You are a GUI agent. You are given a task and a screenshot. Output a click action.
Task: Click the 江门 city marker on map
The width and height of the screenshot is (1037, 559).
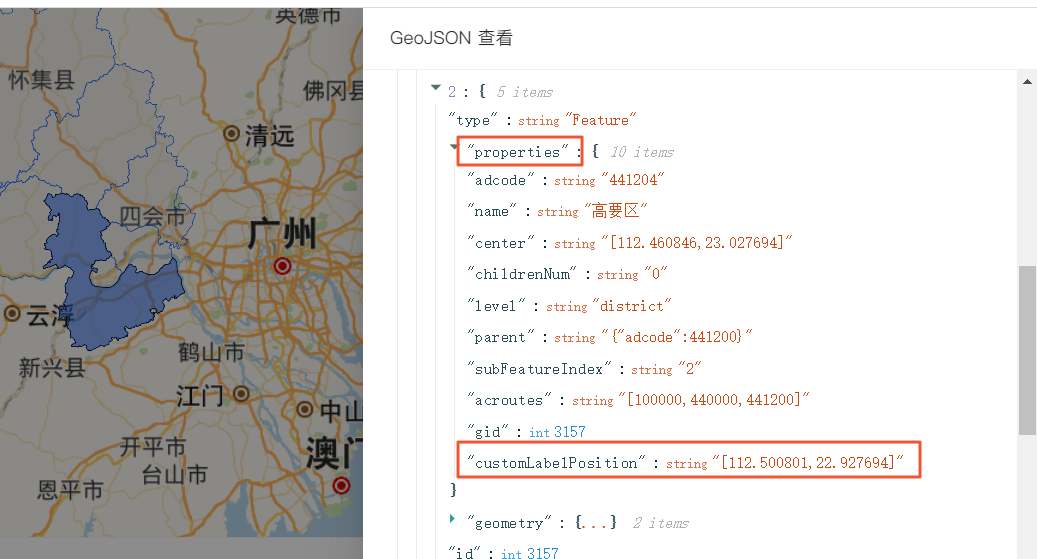pos(241,394)
